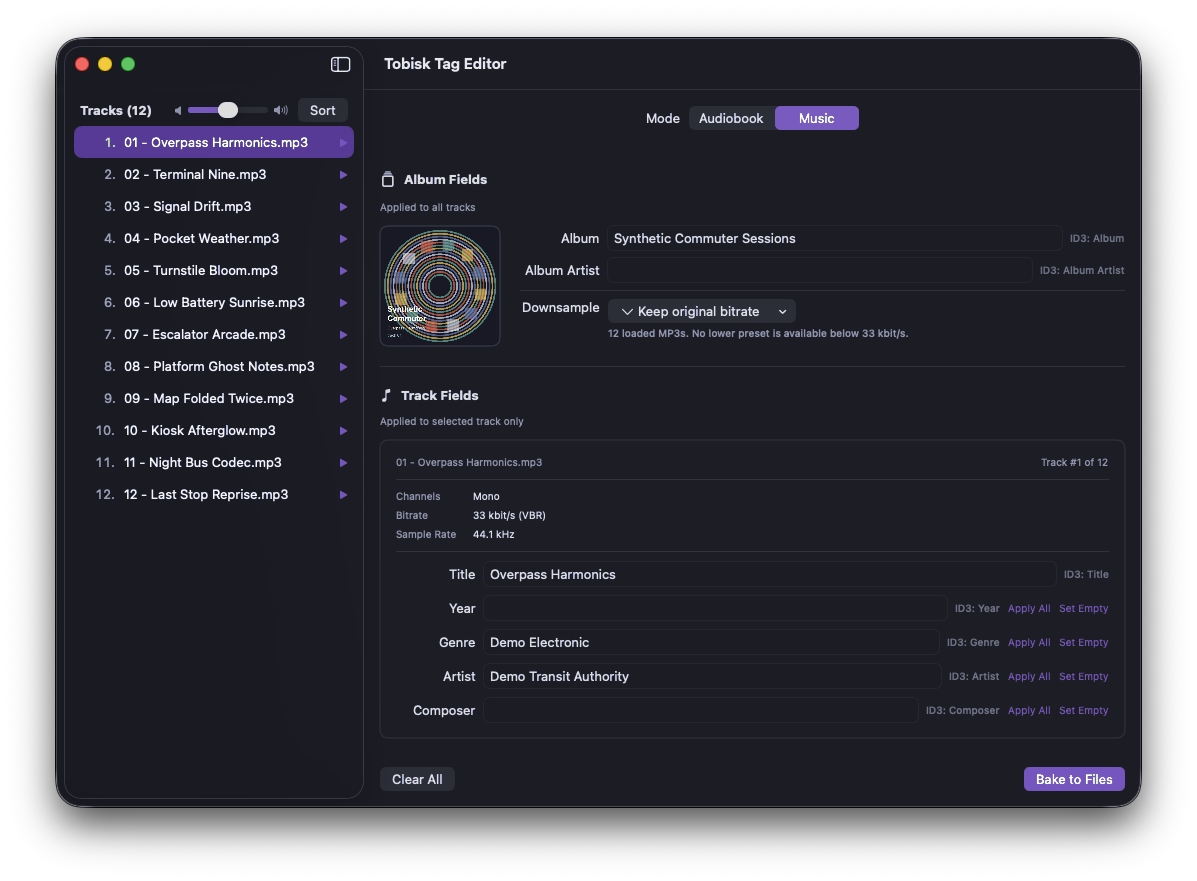Screen dimensions: 1197x881
Task: Set Composer field empty
Action: click(x=1083, y=711)
